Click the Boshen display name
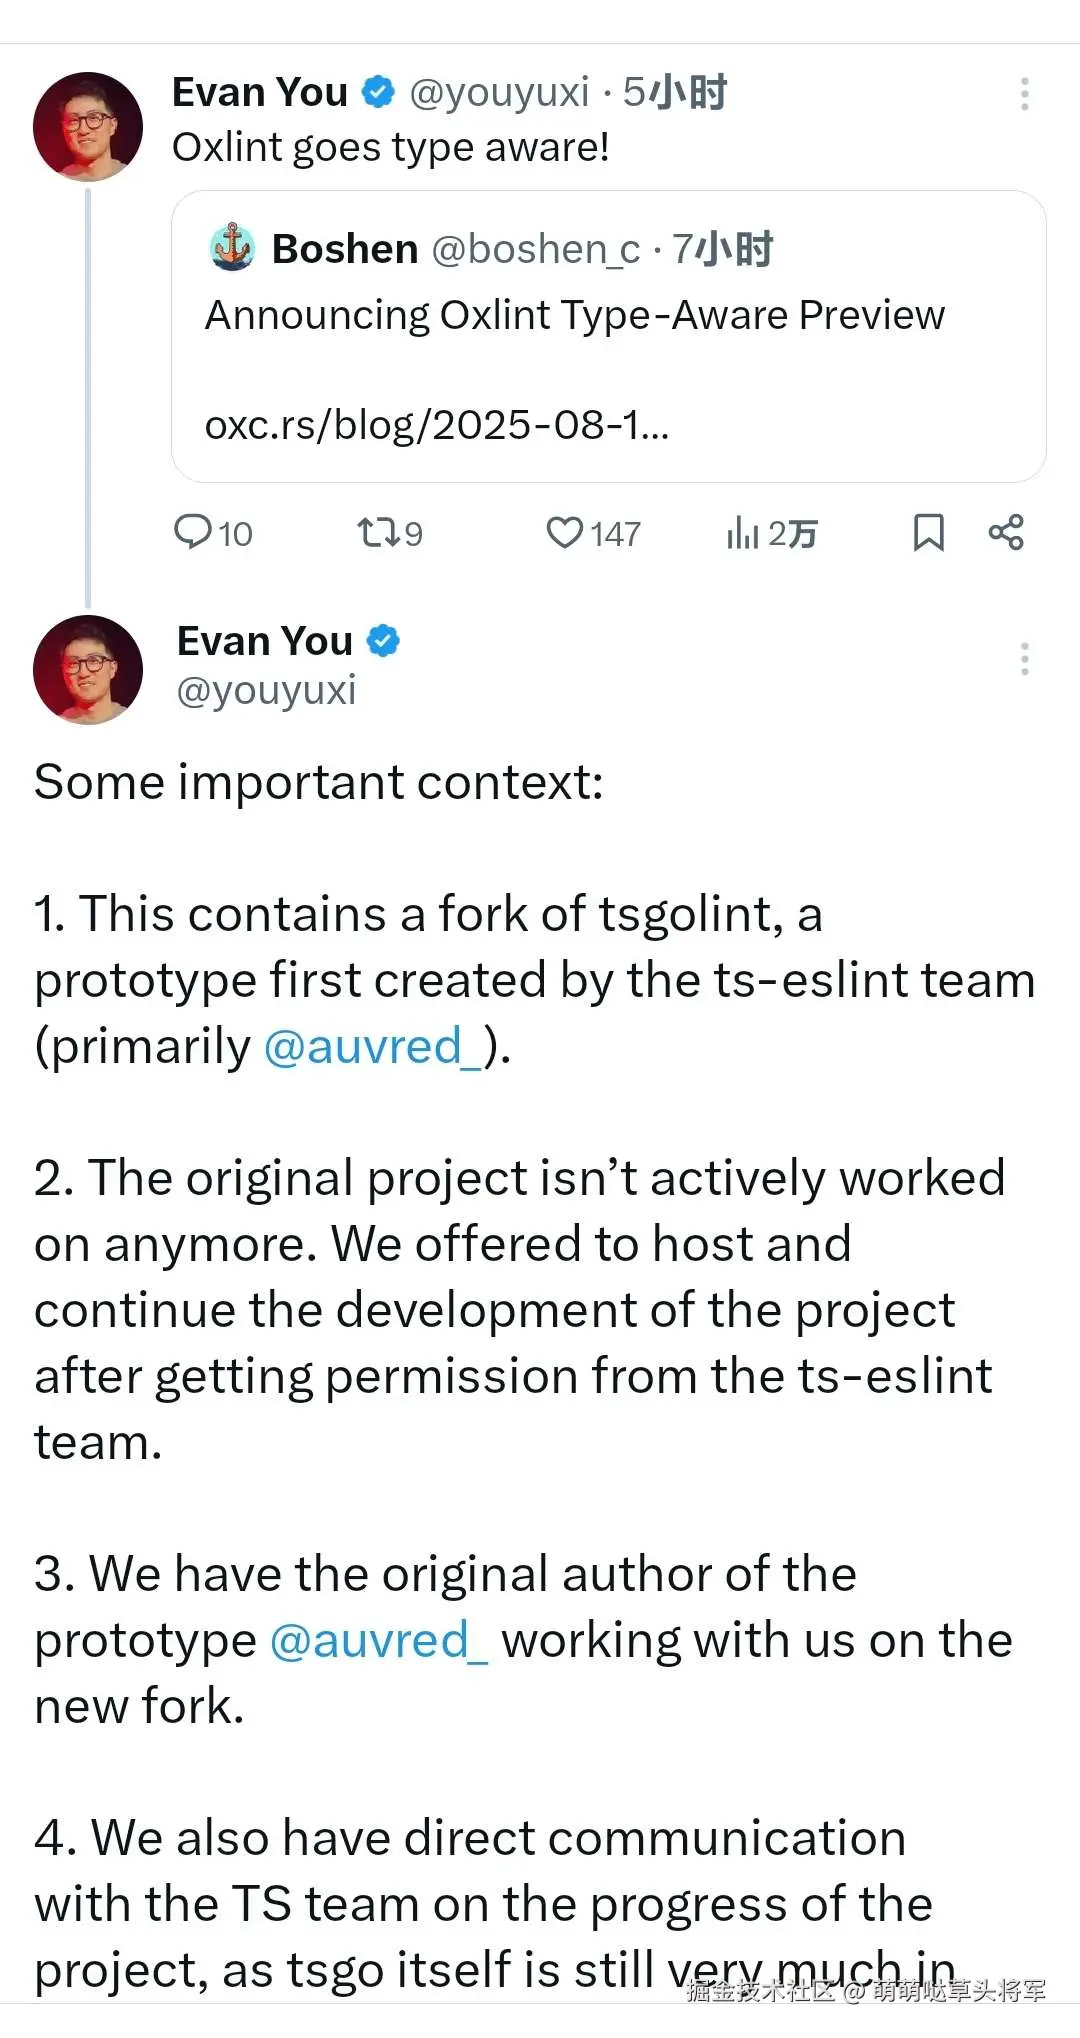 pos(345,249)
